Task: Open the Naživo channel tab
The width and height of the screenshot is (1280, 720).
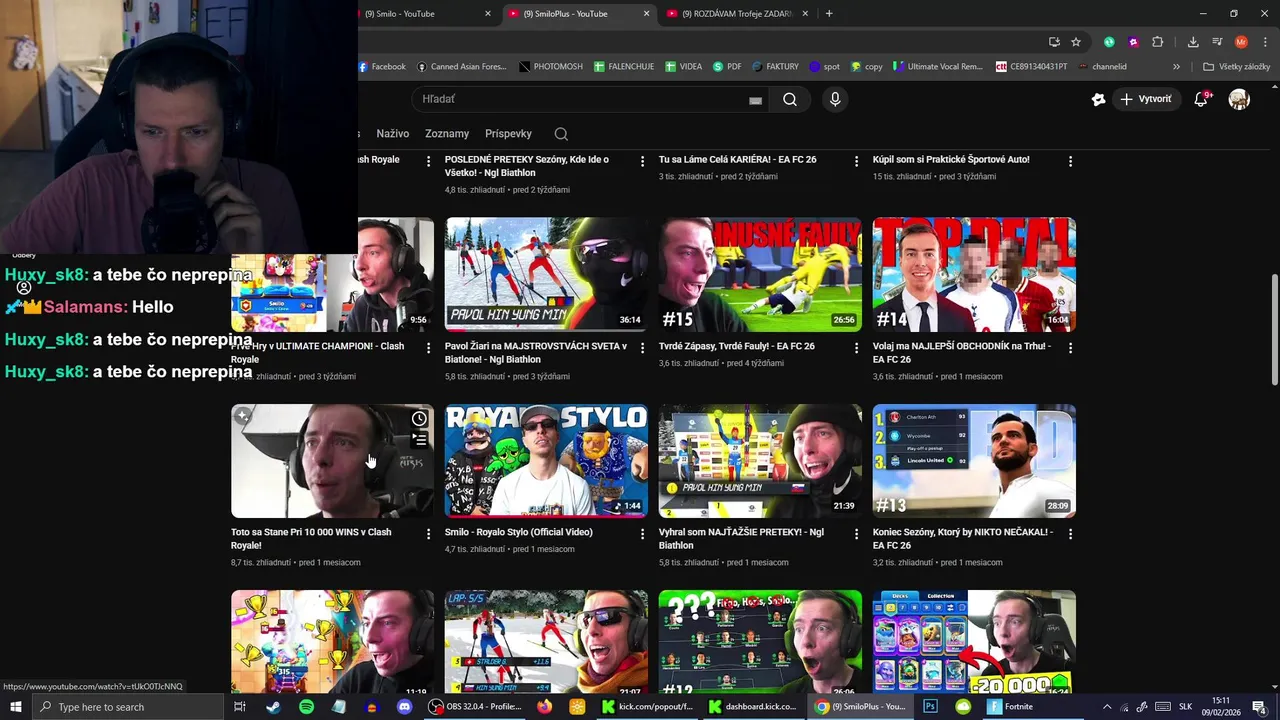Action: tap(393, 134)
